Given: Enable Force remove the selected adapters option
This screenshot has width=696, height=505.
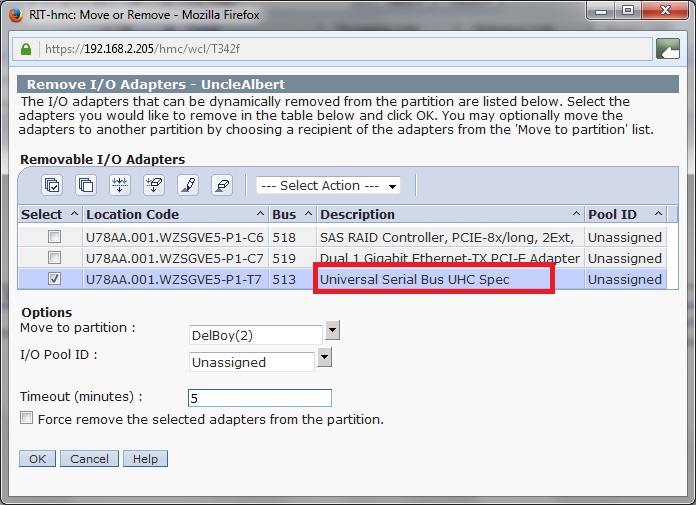Looking at the screenshot, I should [x=27, y=419].
